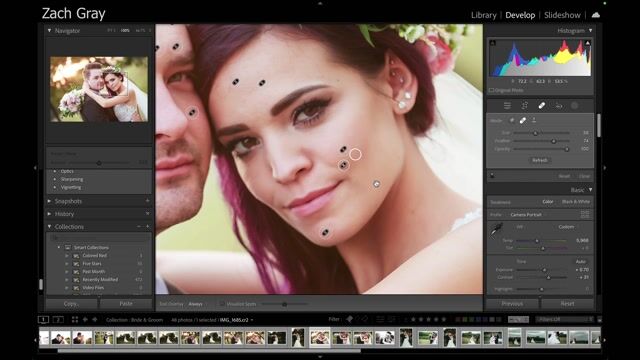Open the Masking tool circle icon
640x360 pixels.
(574, 106)
